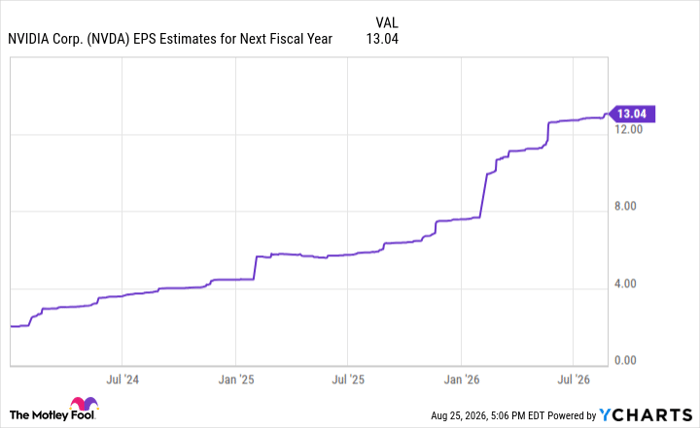Click the Aug 25, 2026 timestamp text

(488, 416)
